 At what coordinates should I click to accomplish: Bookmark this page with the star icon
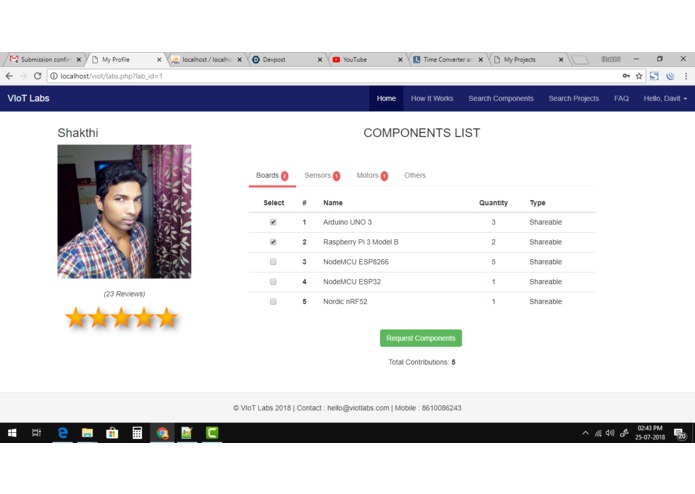(x=639, y=76)
